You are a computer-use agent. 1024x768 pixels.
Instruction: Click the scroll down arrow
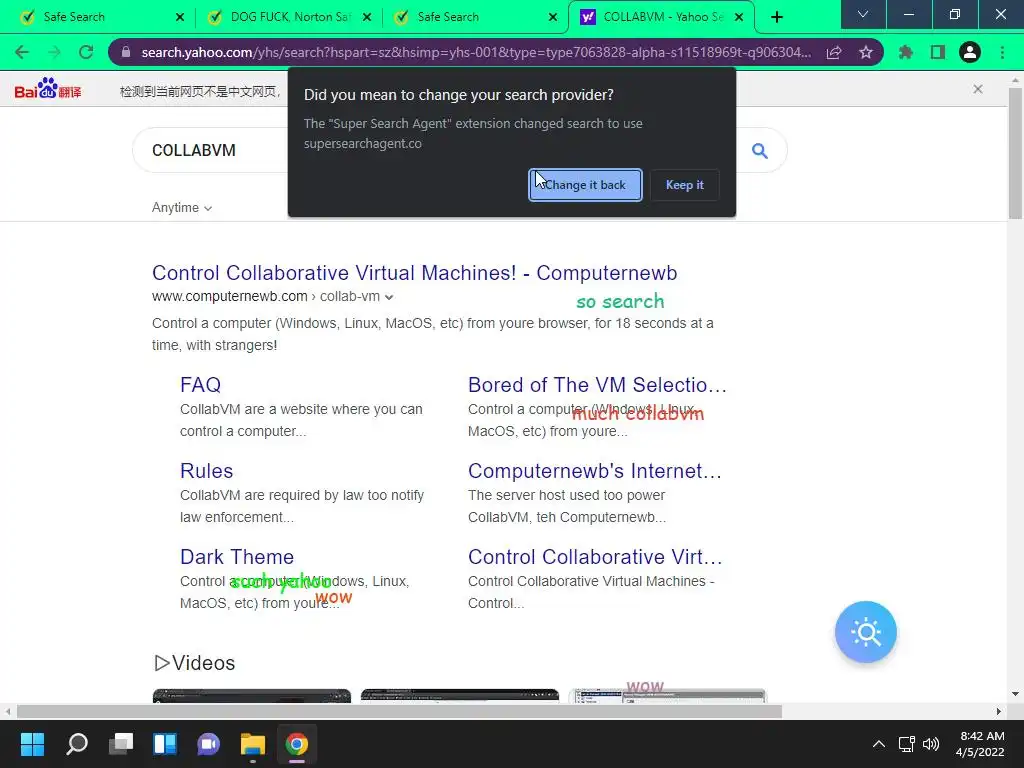(x=1015, y=694)
